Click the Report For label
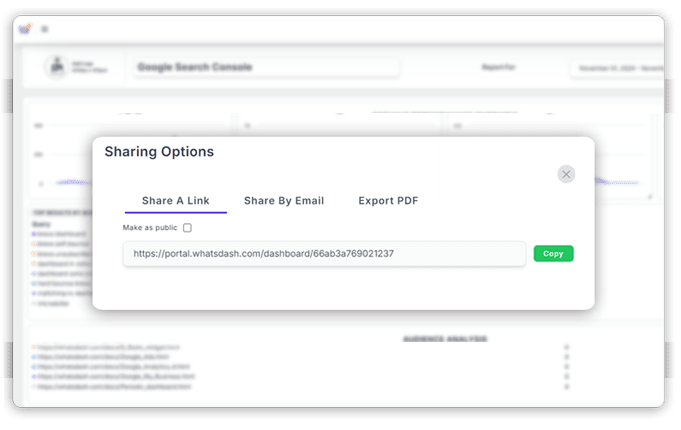The height and width of the screenshot is (430, 681). point(500,69)
